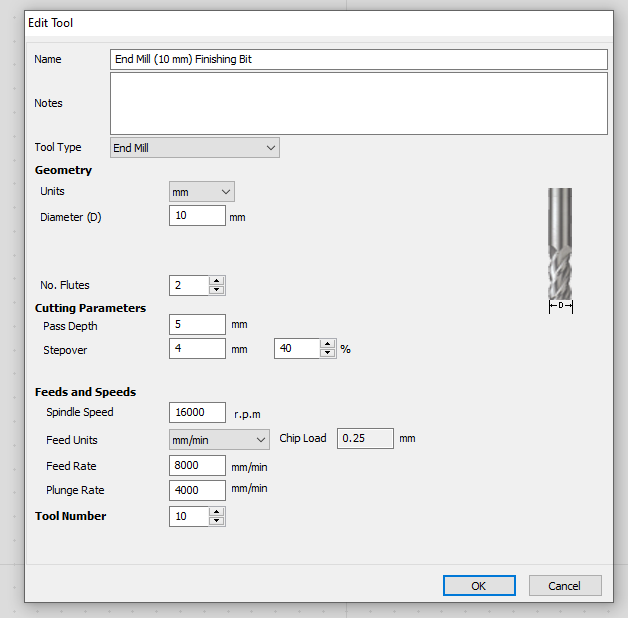Viewport: 628px width, 618px height.
Task: Open the Feed Units dropdown
Action: 219,439
